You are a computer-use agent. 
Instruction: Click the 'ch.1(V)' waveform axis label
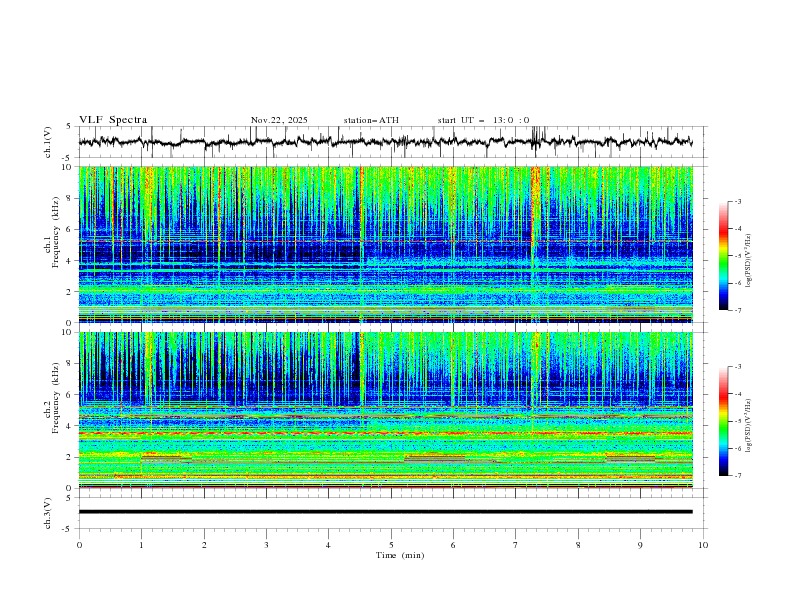[48, 142]
